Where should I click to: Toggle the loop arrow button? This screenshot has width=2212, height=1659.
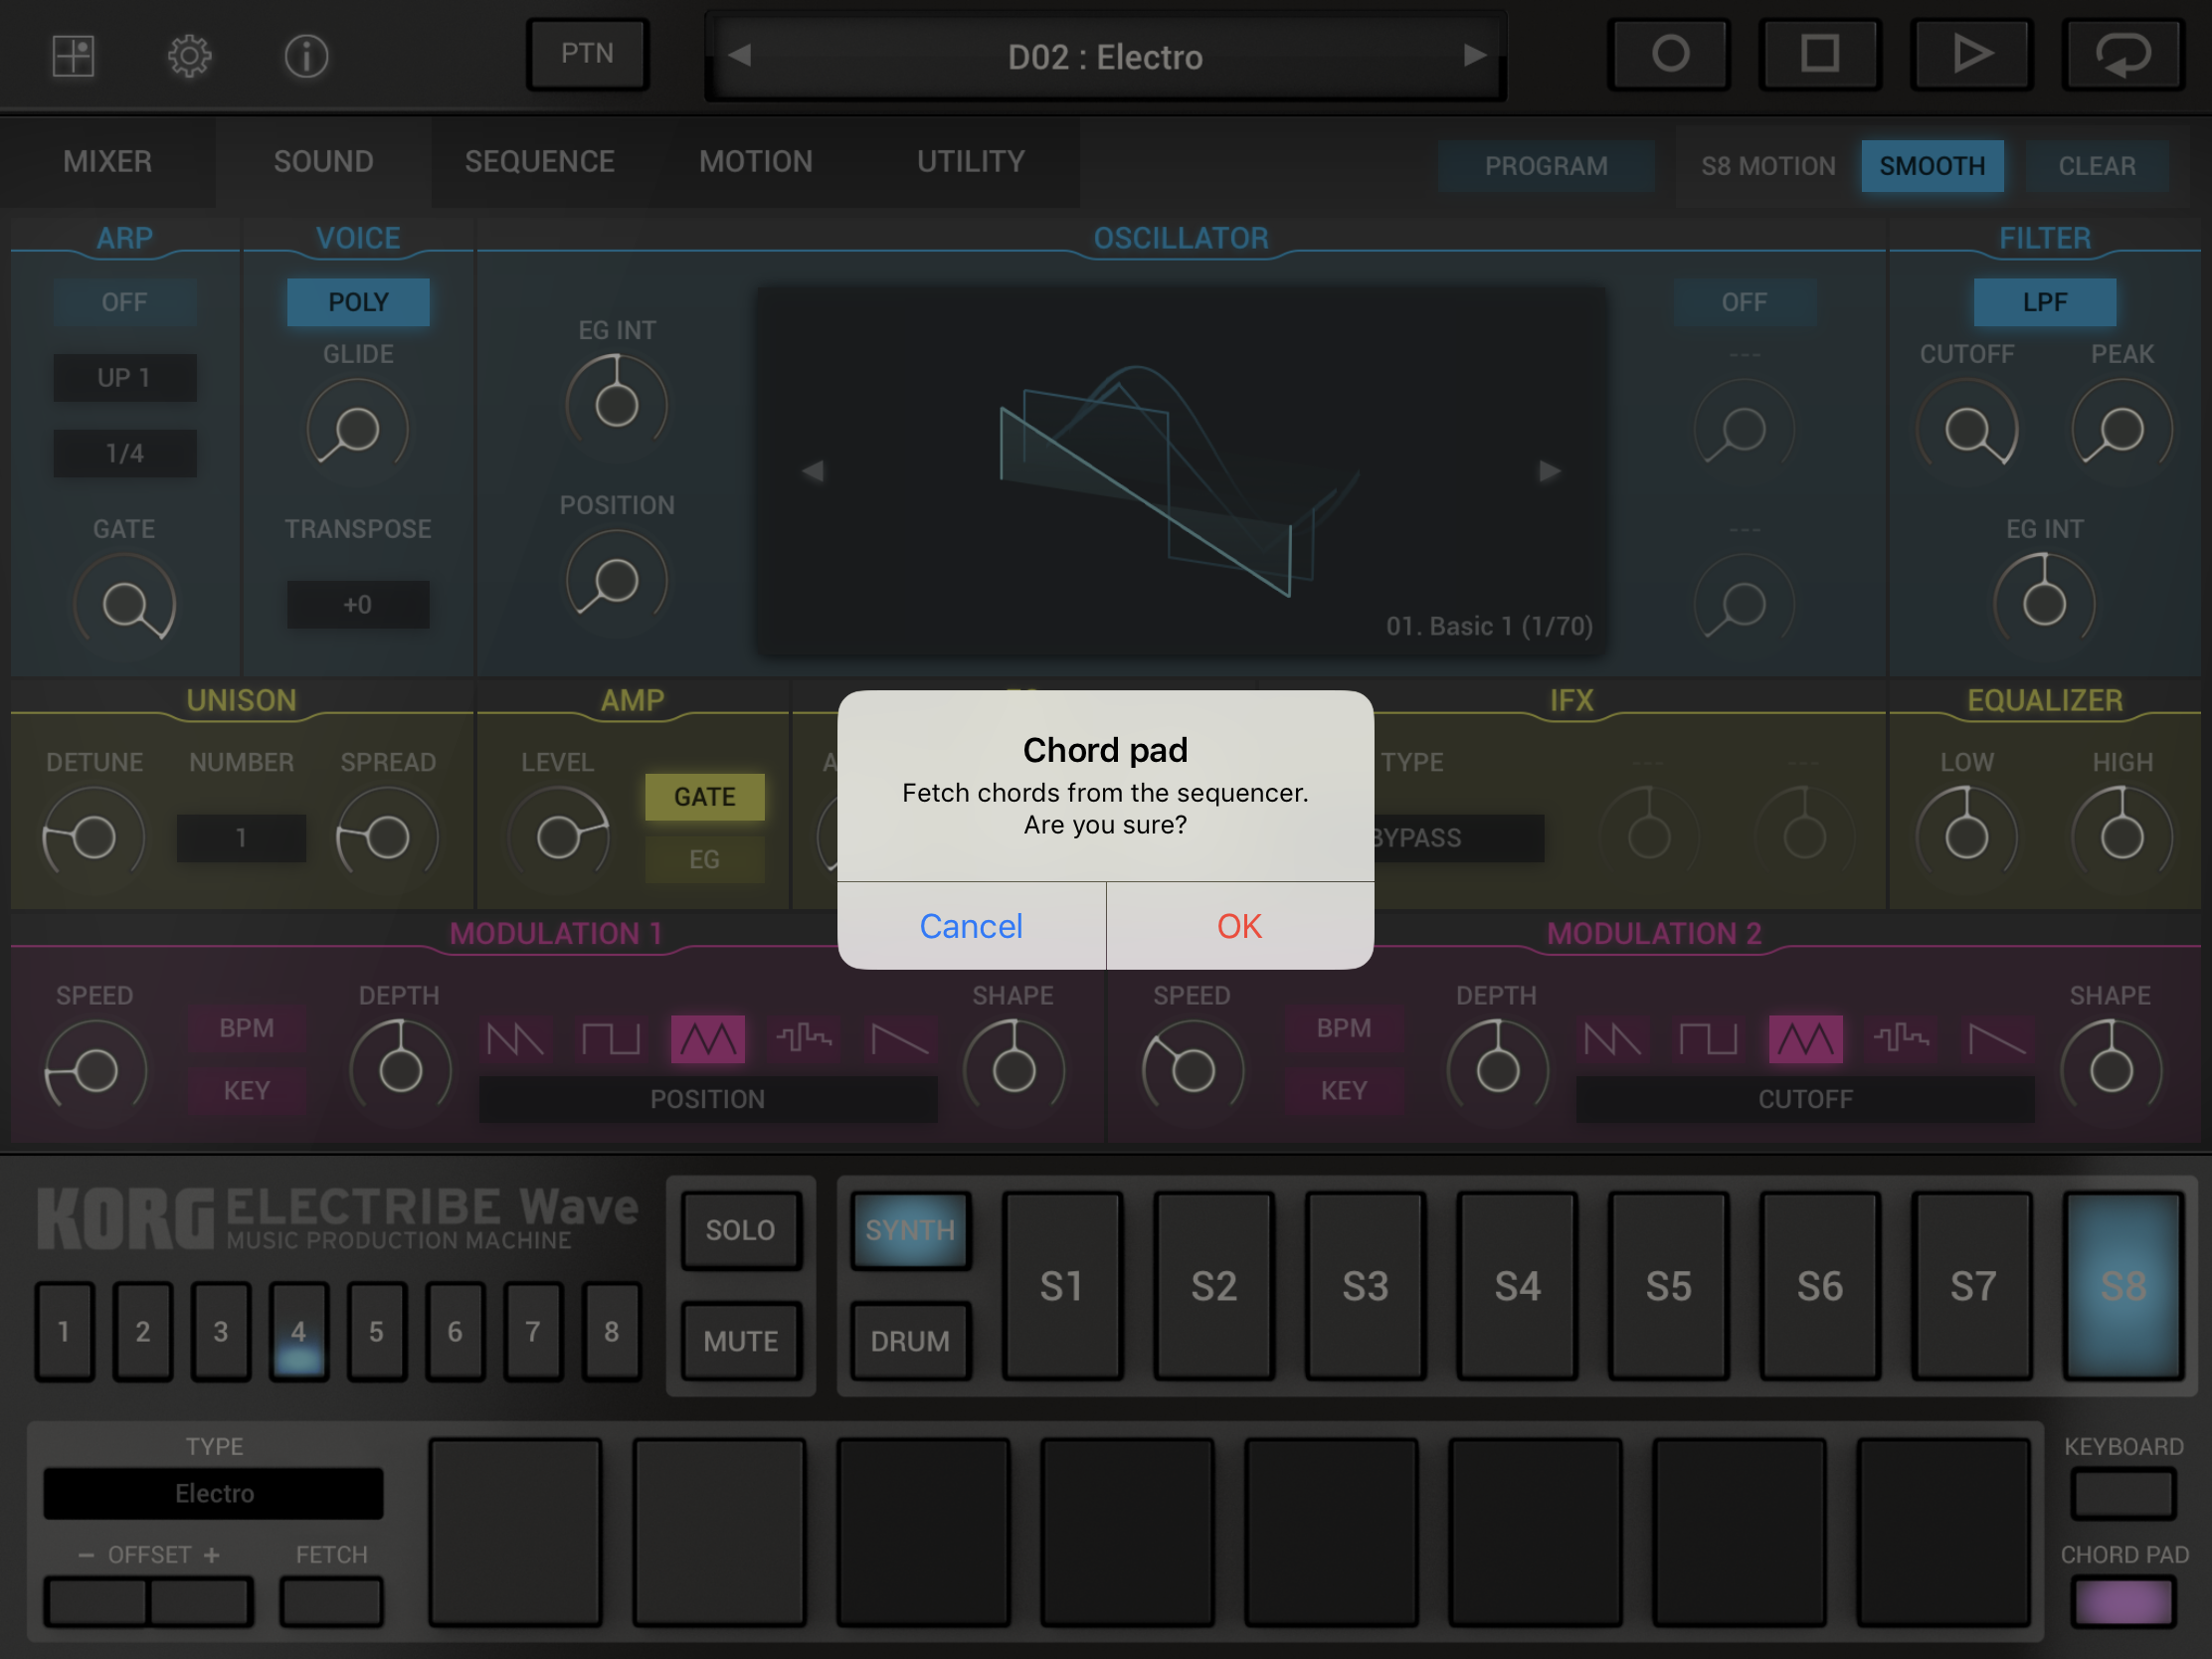coord(2122,54)
